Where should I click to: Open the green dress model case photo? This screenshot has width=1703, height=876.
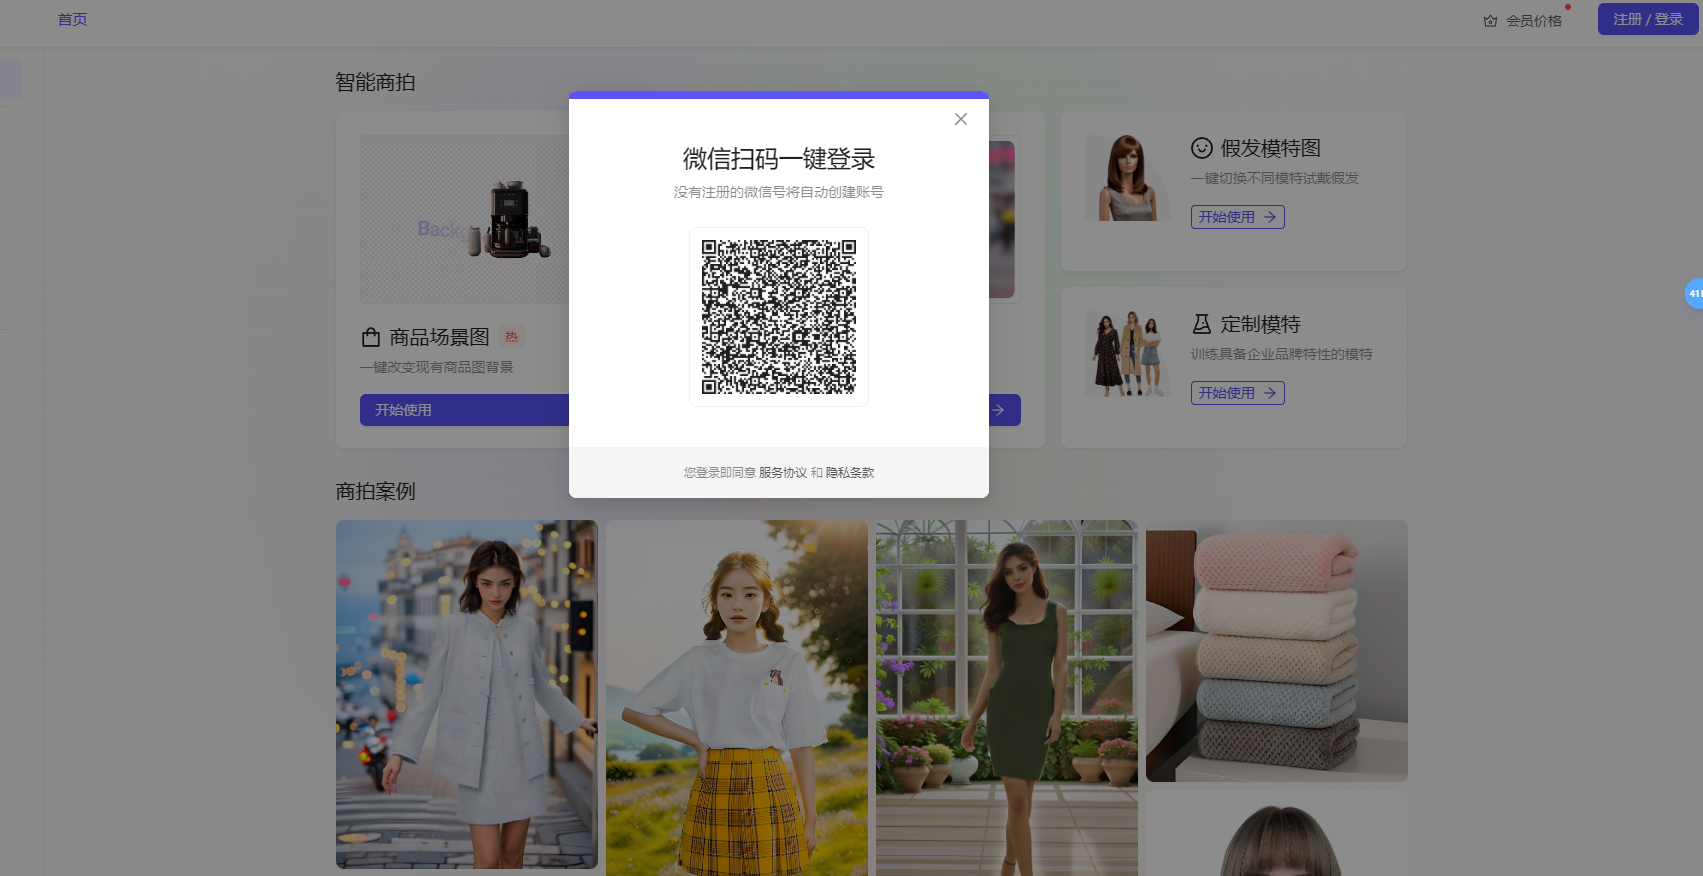tap(1007, 698)
